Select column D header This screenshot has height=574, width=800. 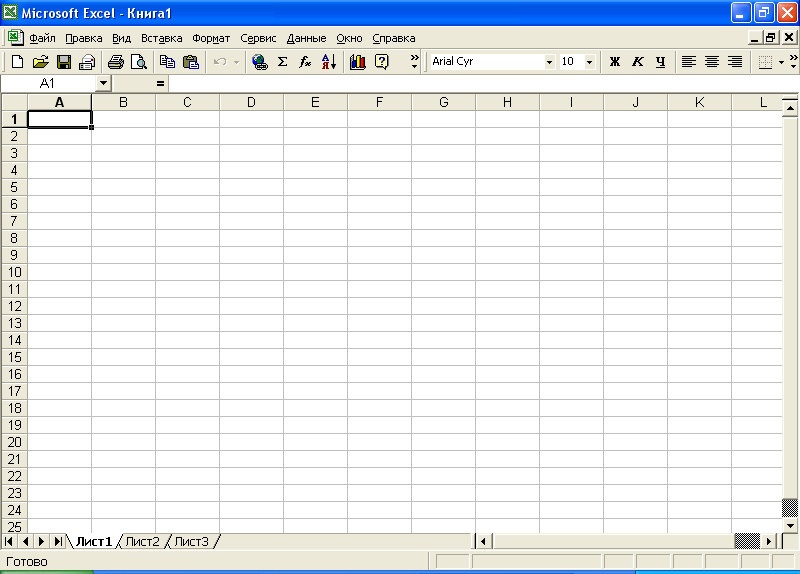251,103
